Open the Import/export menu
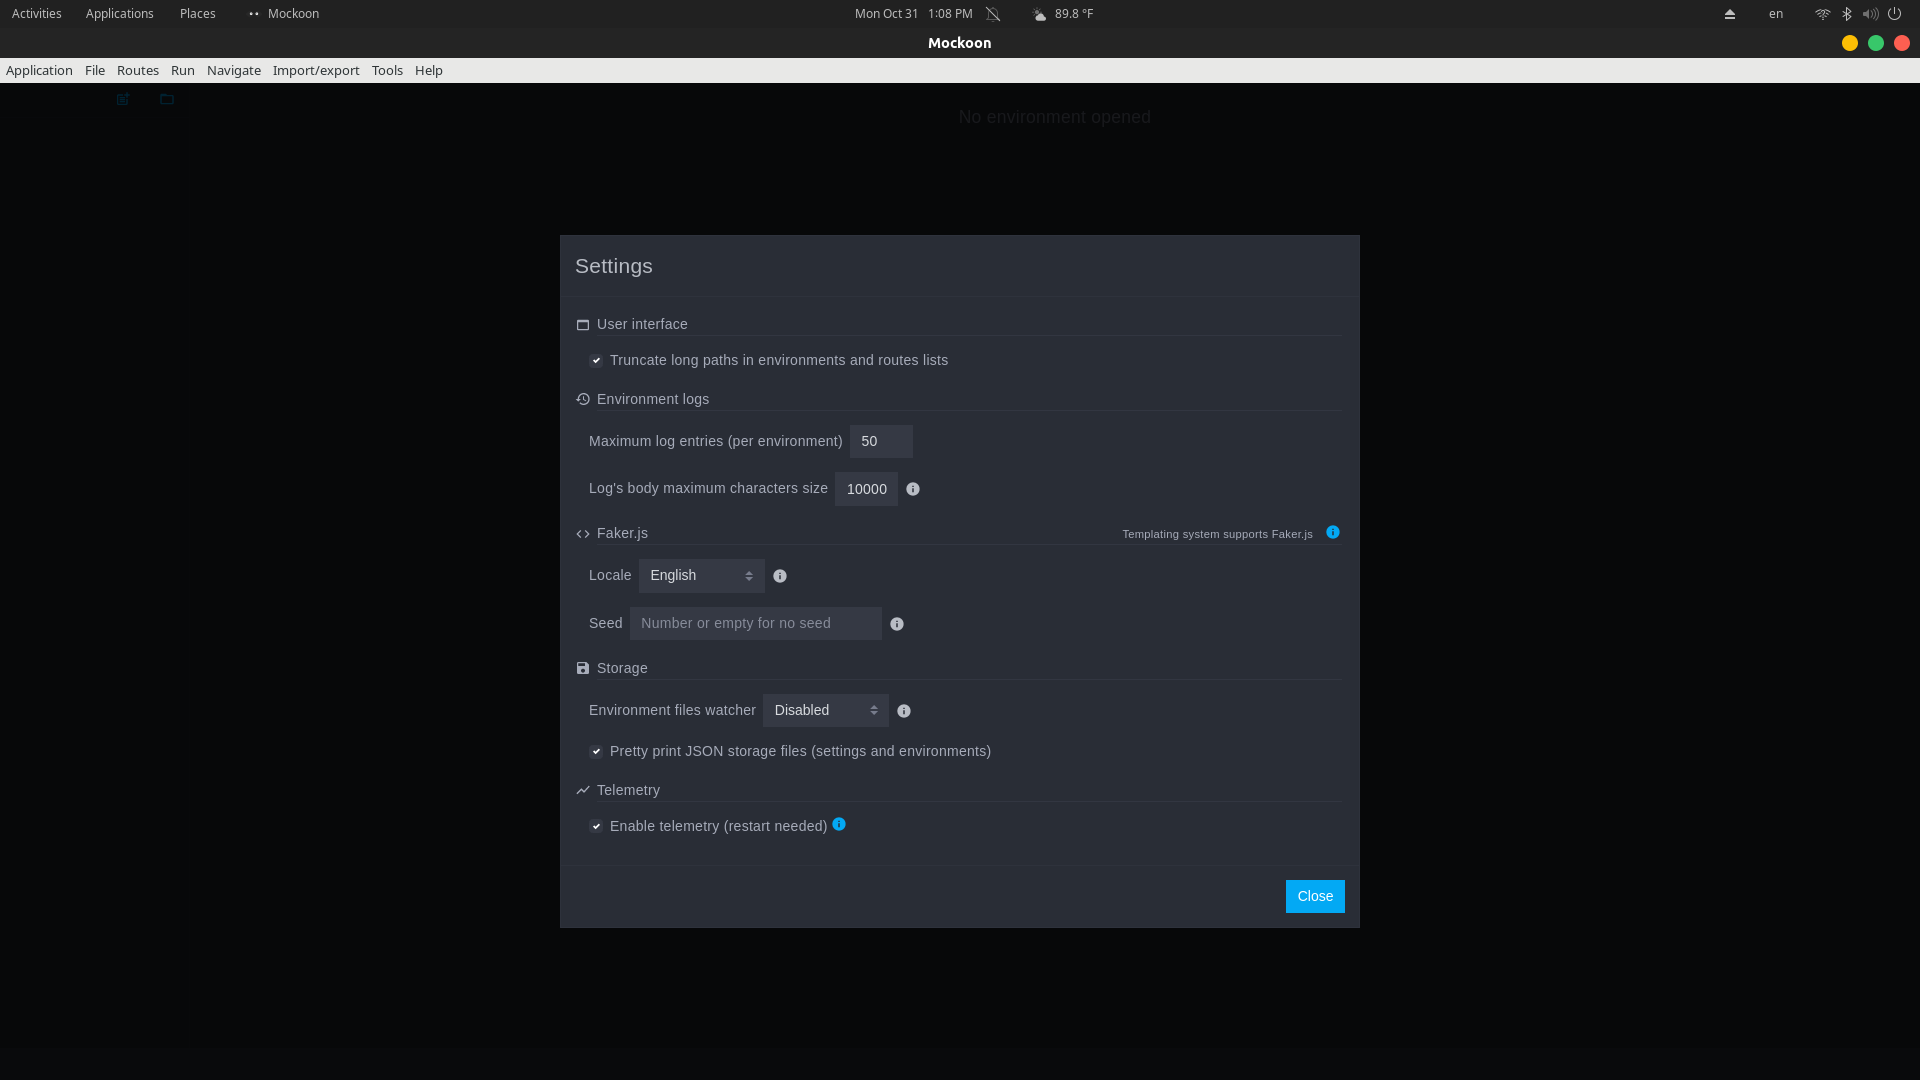Image resolution: width=1920 pixels, height=1080 pixels. point(315,70)
